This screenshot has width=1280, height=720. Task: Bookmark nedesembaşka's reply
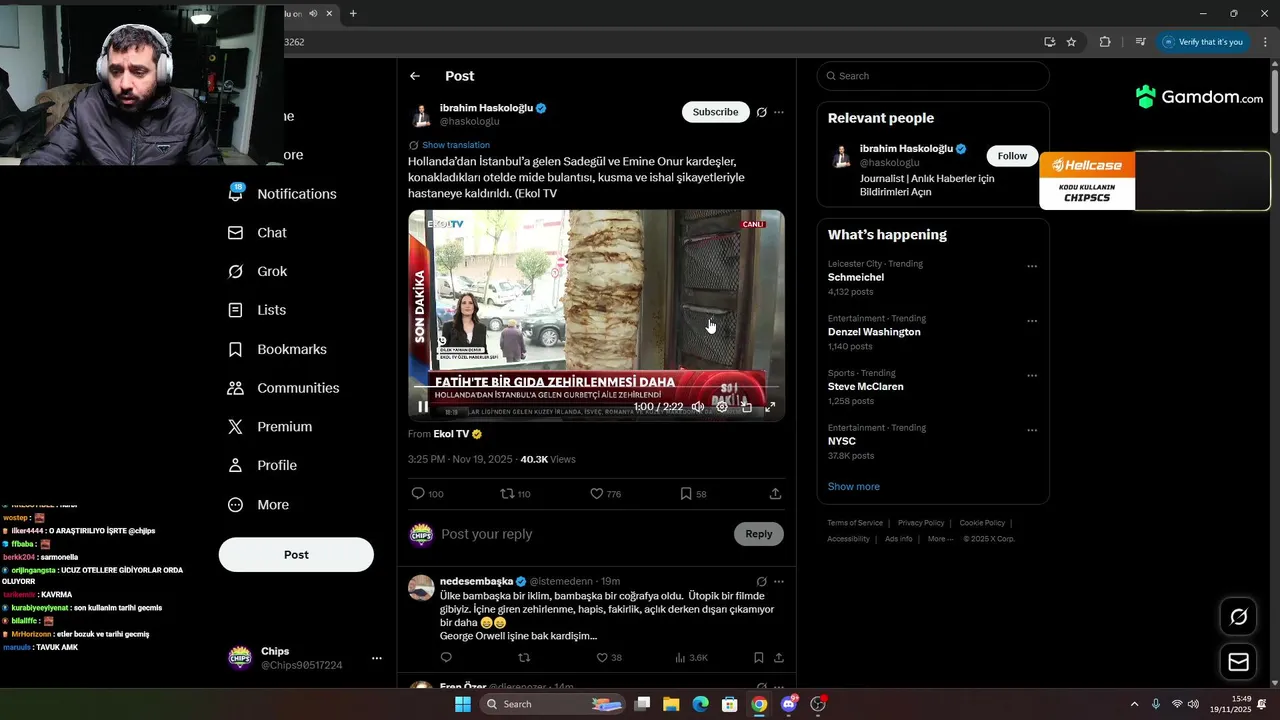point(758,658)
